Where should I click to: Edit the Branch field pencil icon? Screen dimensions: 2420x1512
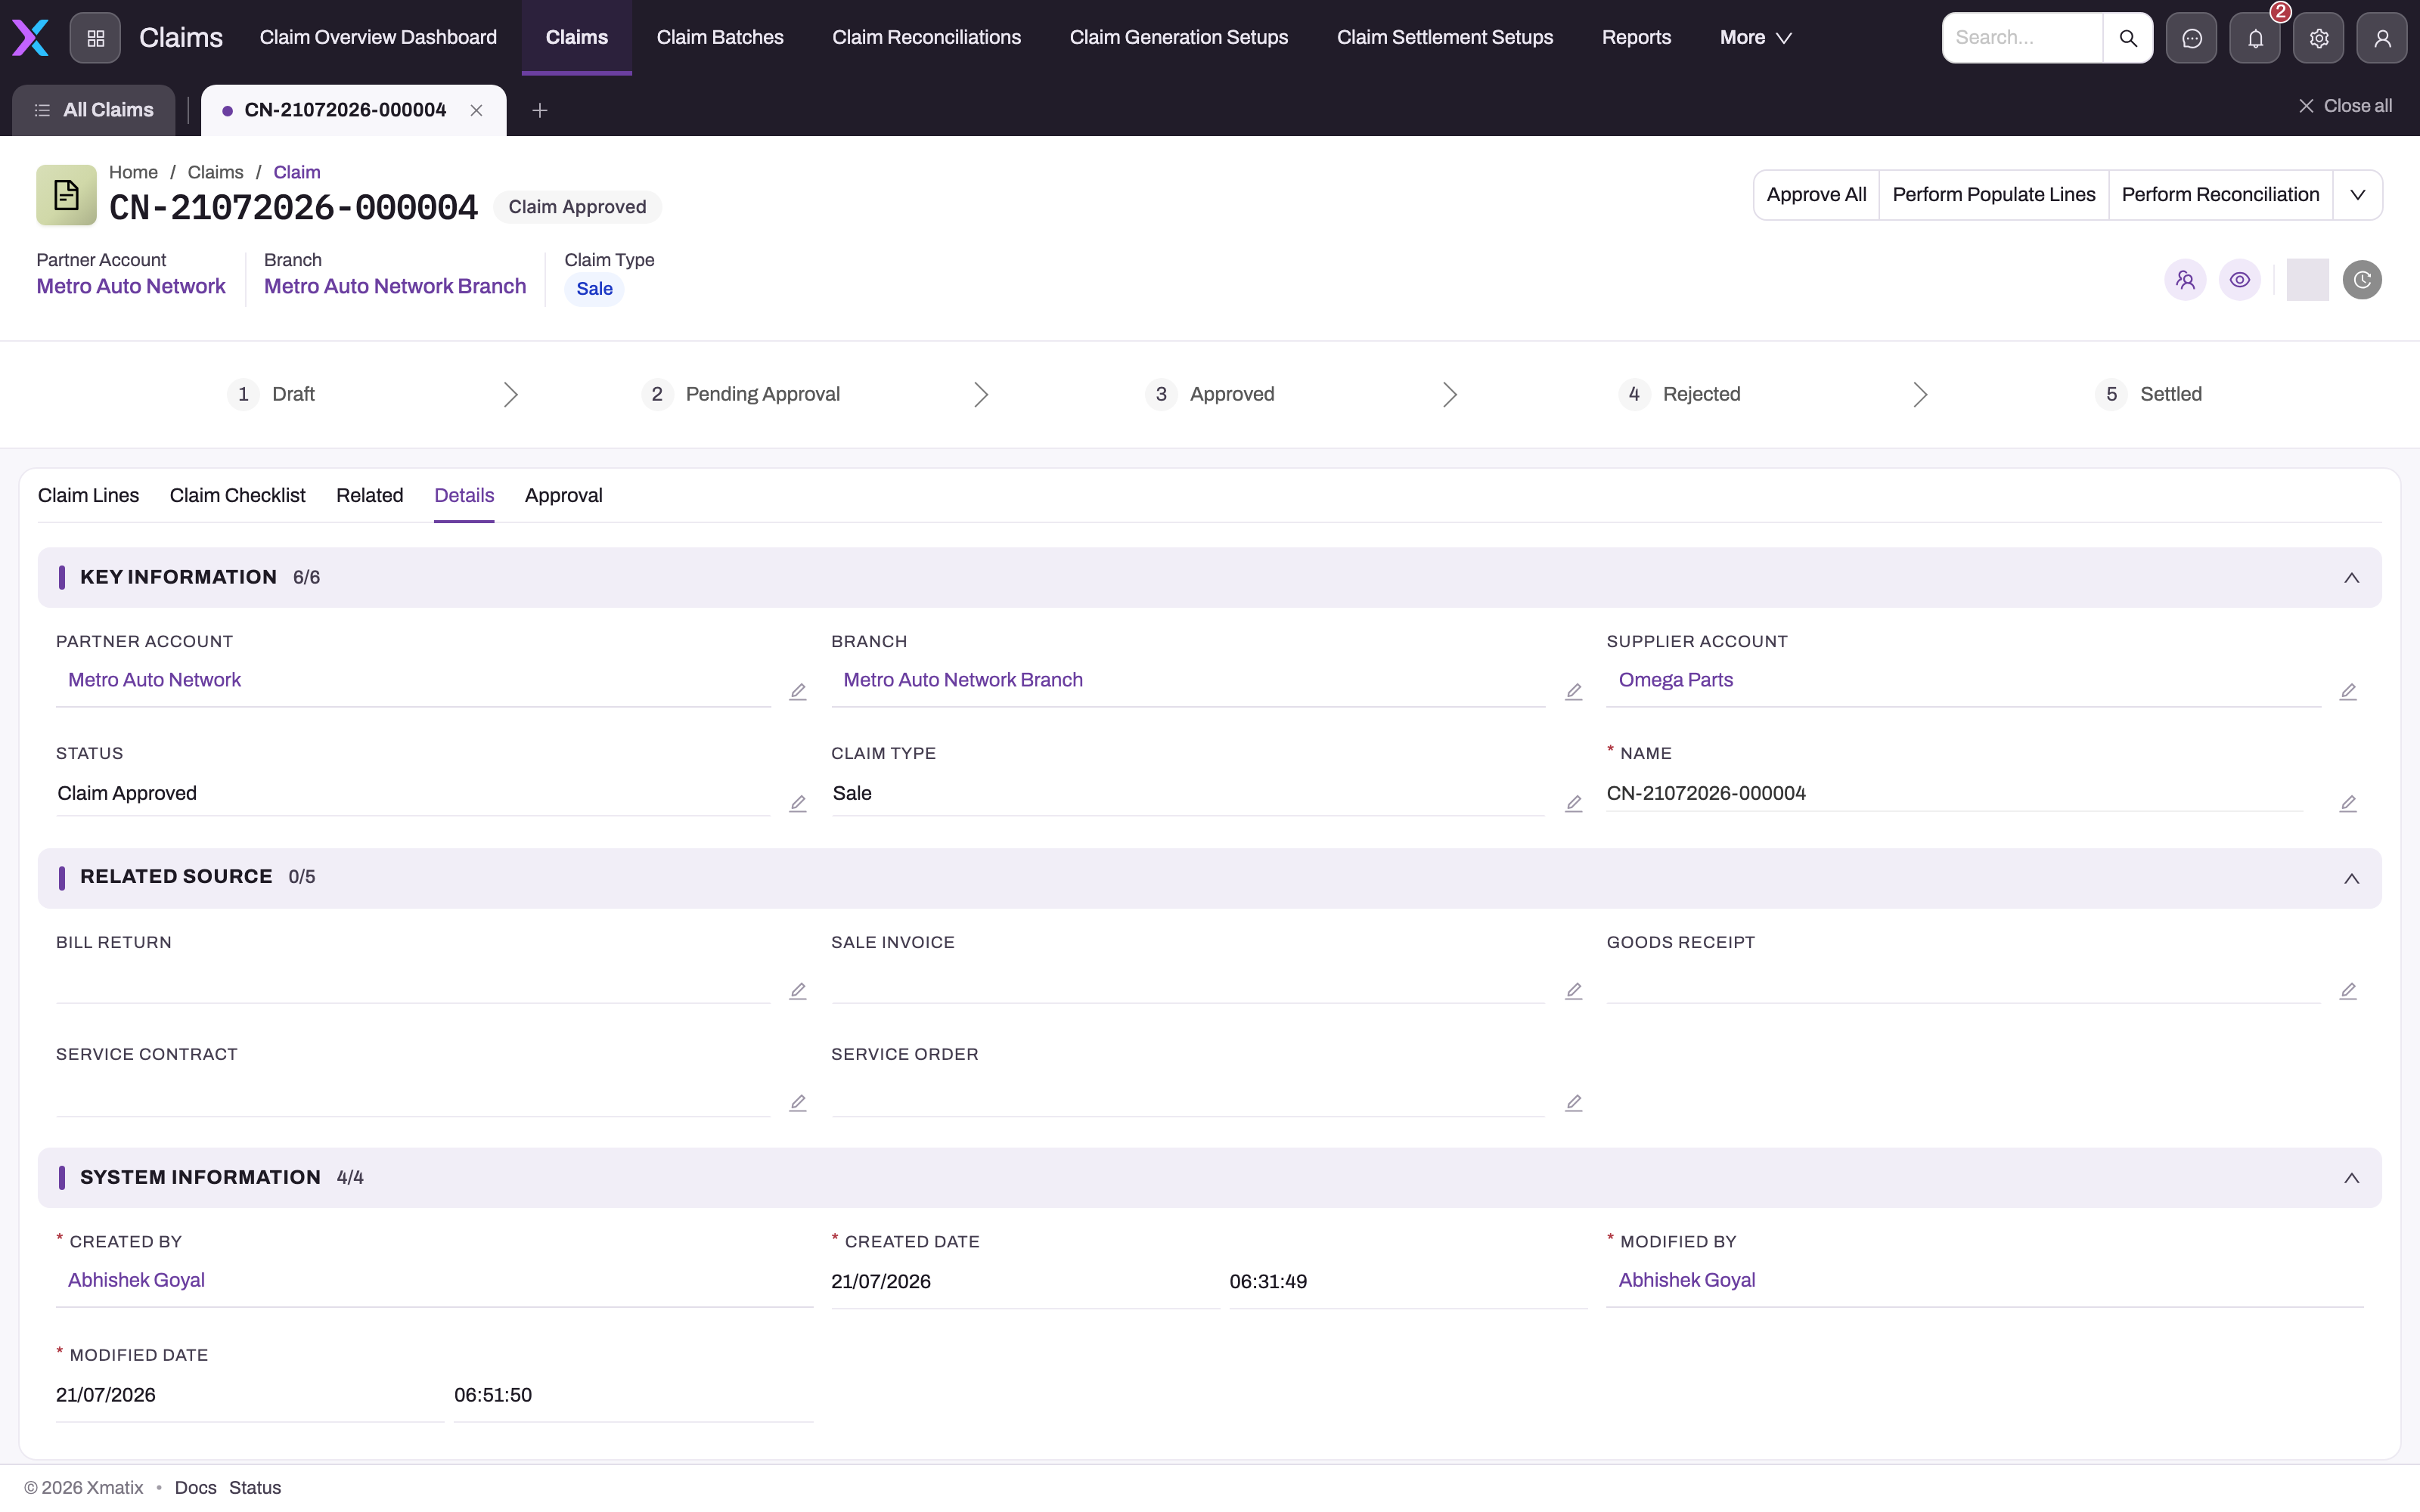click(x=1573, y=692)
